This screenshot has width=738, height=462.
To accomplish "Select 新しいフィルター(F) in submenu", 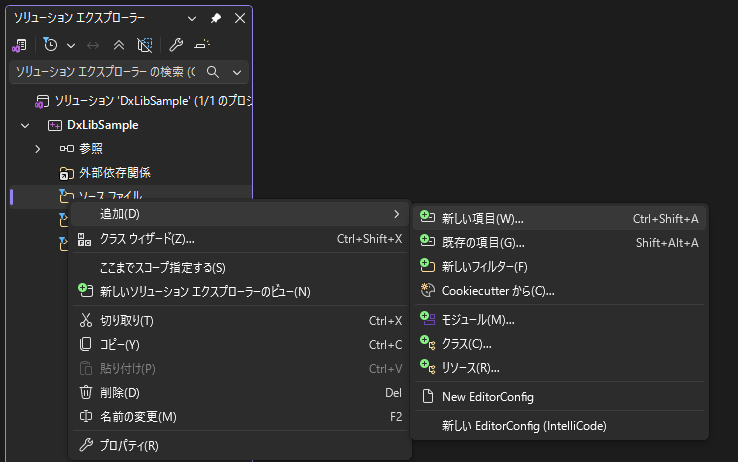I will point(559,267).
